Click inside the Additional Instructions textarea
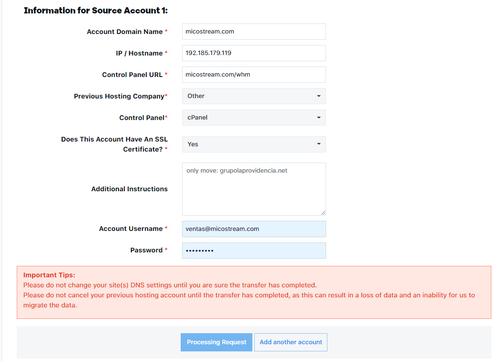This screenshot has width=500, height=361. click(x=254, y=189)
